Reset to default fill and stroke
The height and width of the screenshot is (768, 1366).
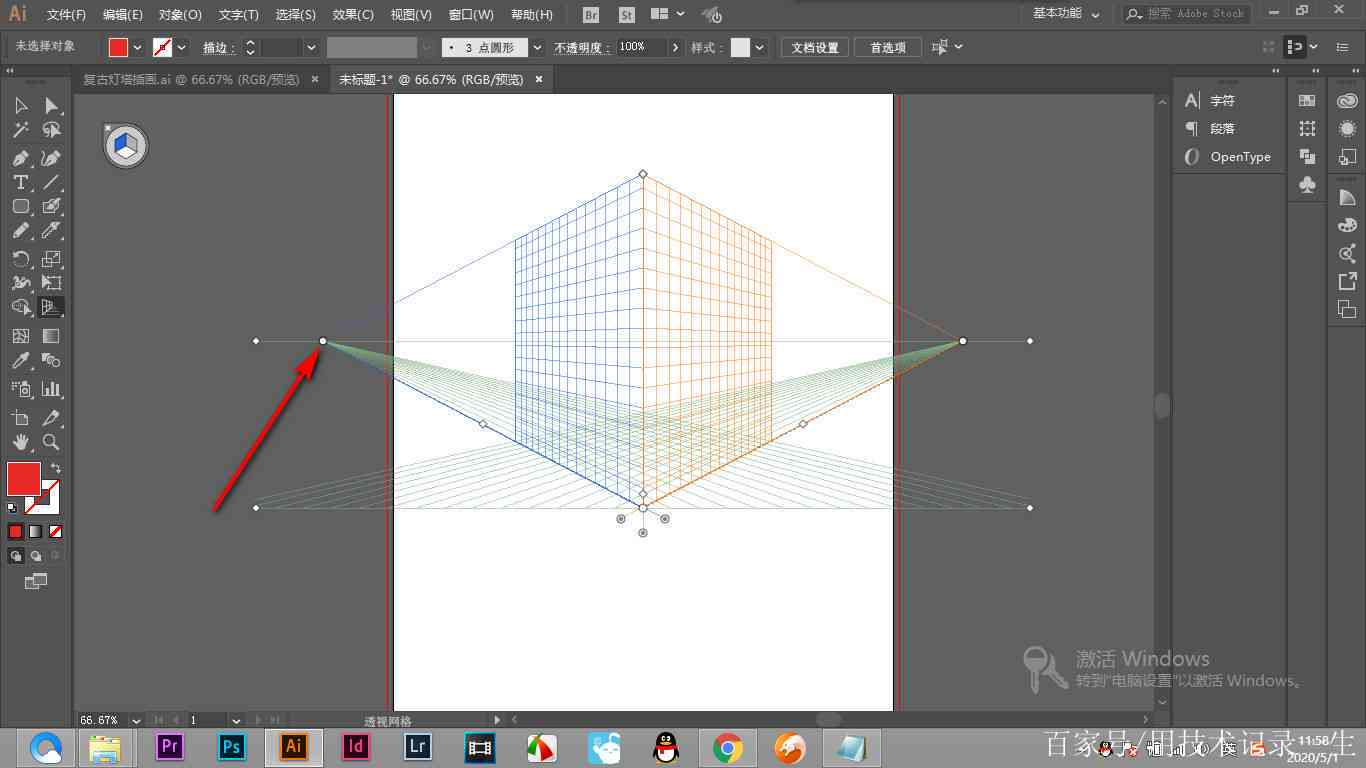(x=12, y=508)
